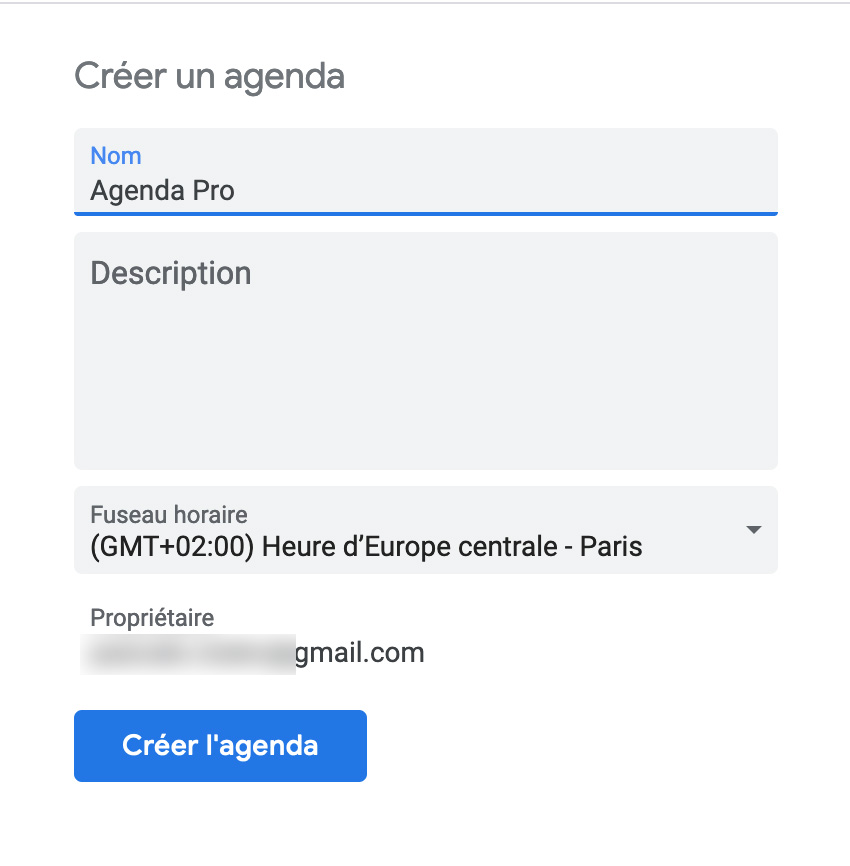The height and width of the screenshot is (866, 850).
Task: Click the "Nom" floating field label
Action: (116, 156)
